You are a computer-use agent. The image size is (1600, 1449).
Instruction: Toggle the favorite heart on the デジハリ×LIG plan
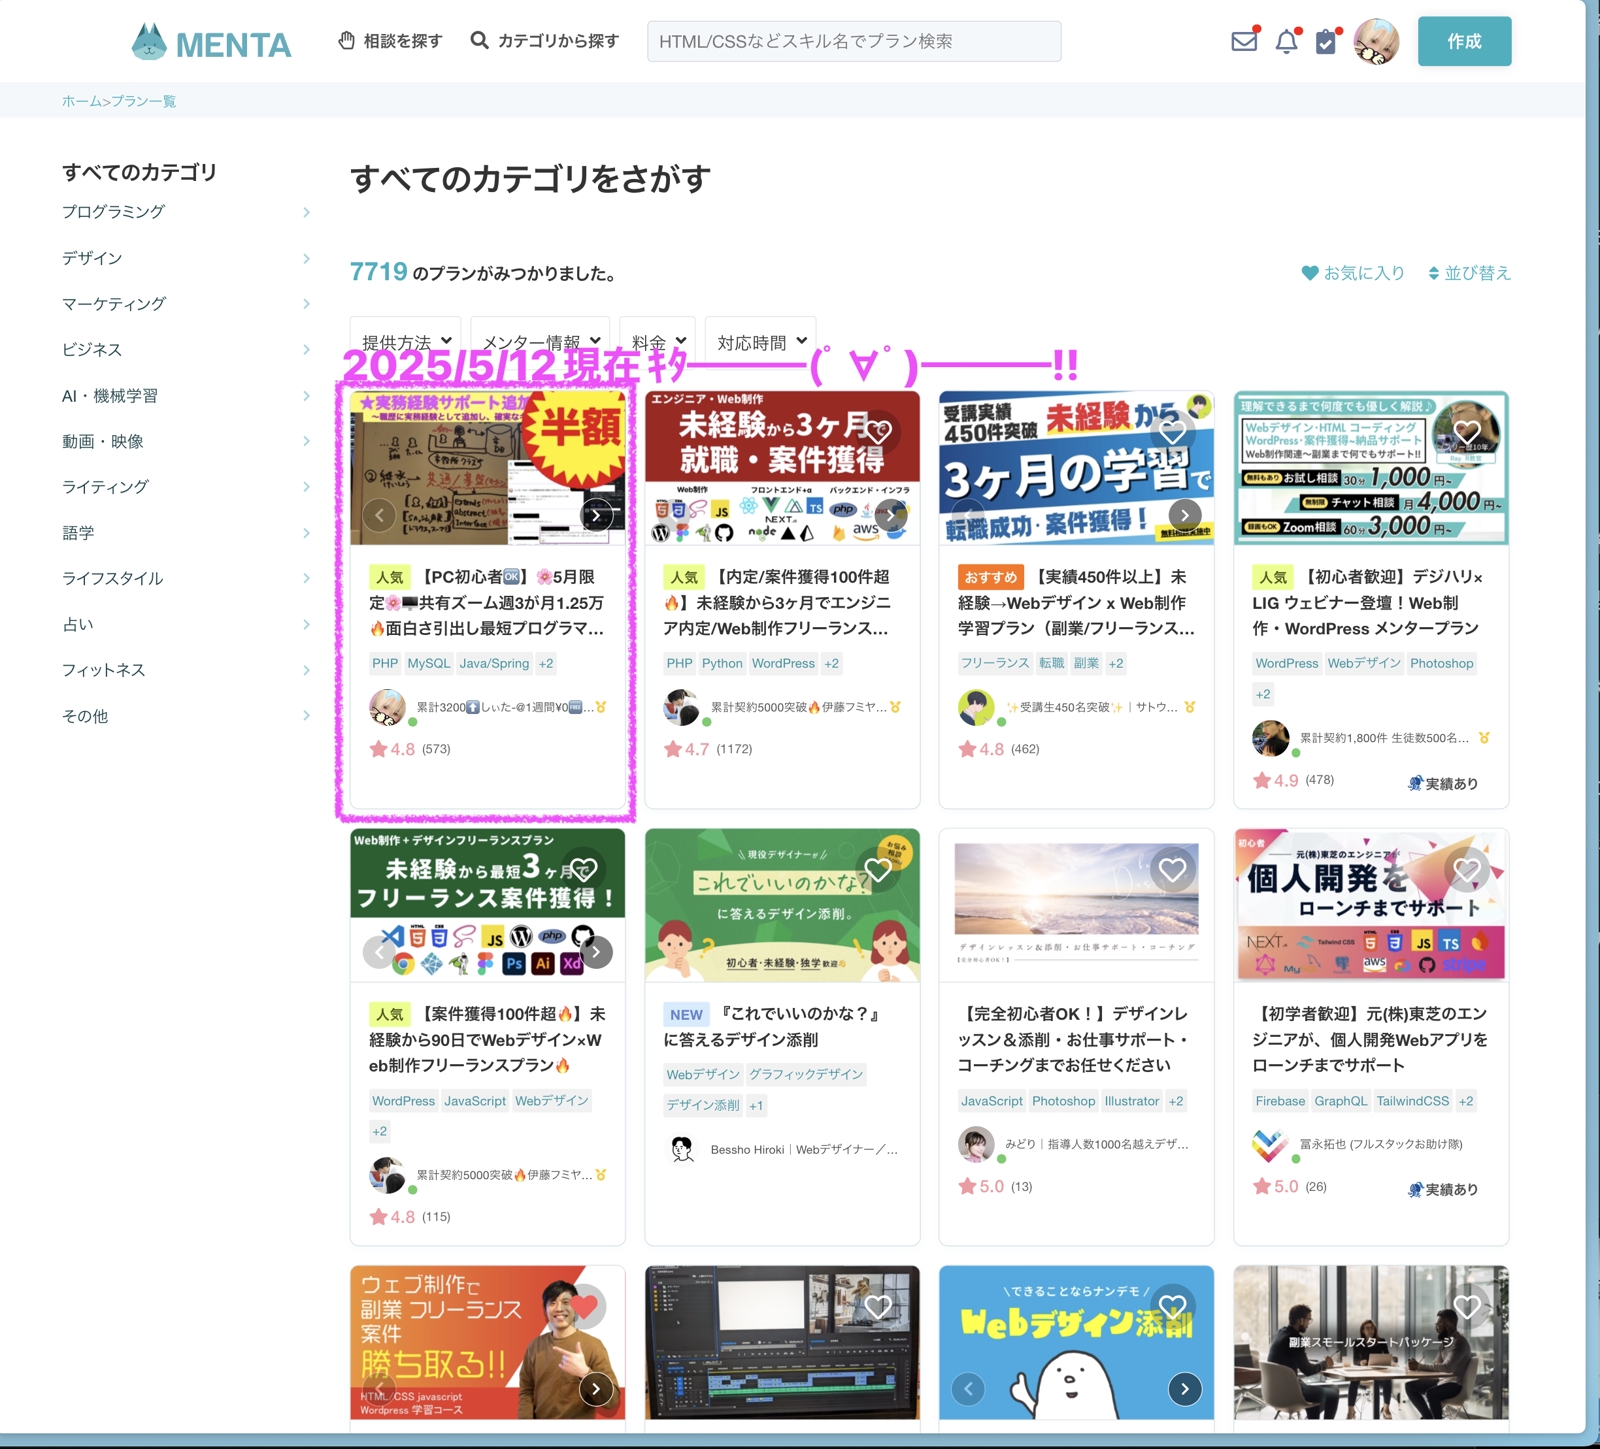1468,432
